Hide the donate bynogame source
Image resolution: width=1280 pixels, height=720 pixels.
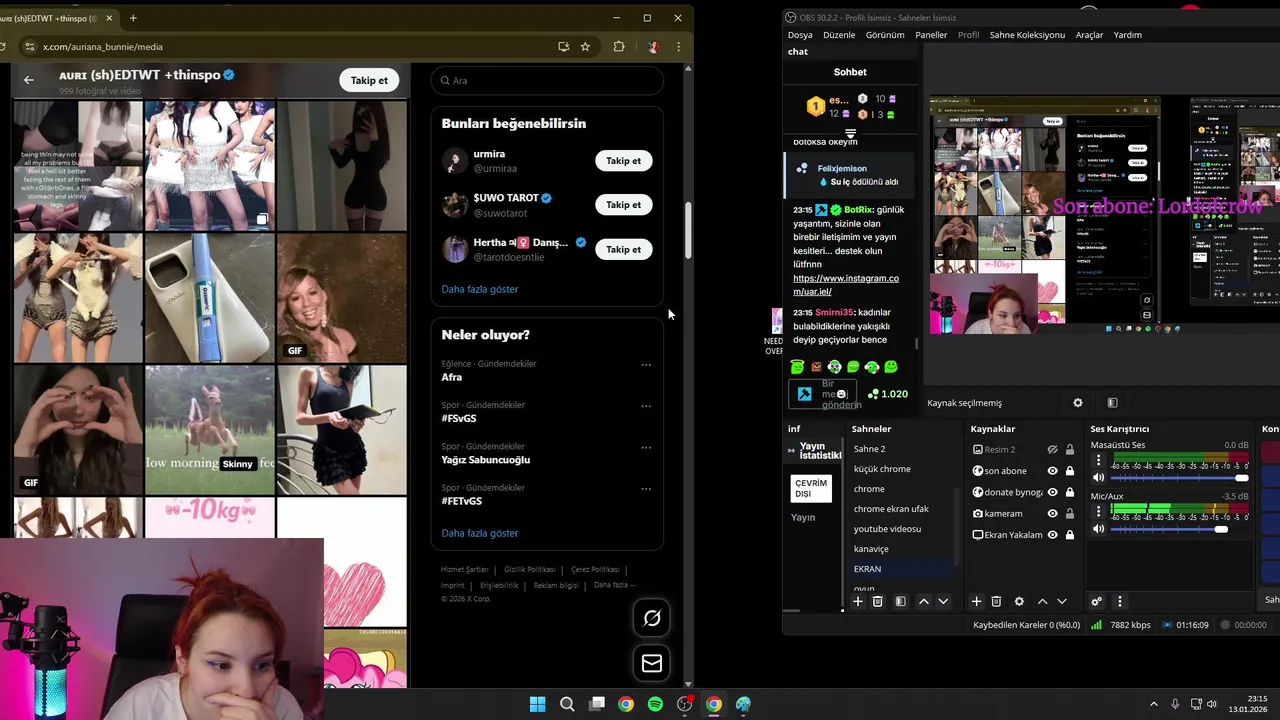(x=1052, y=492)
